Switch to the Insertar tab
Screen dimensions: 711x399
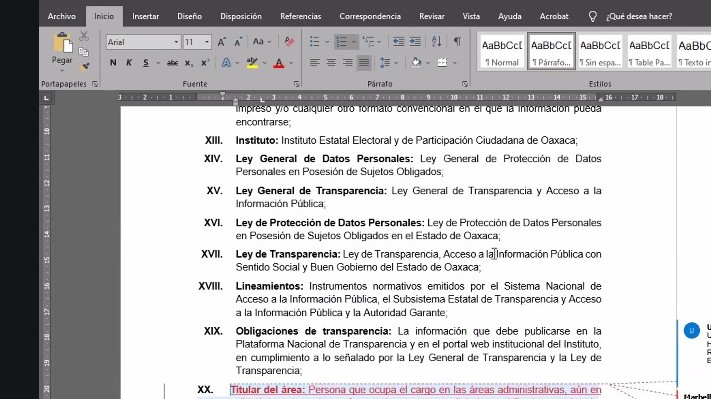click(x=146, y=16)
